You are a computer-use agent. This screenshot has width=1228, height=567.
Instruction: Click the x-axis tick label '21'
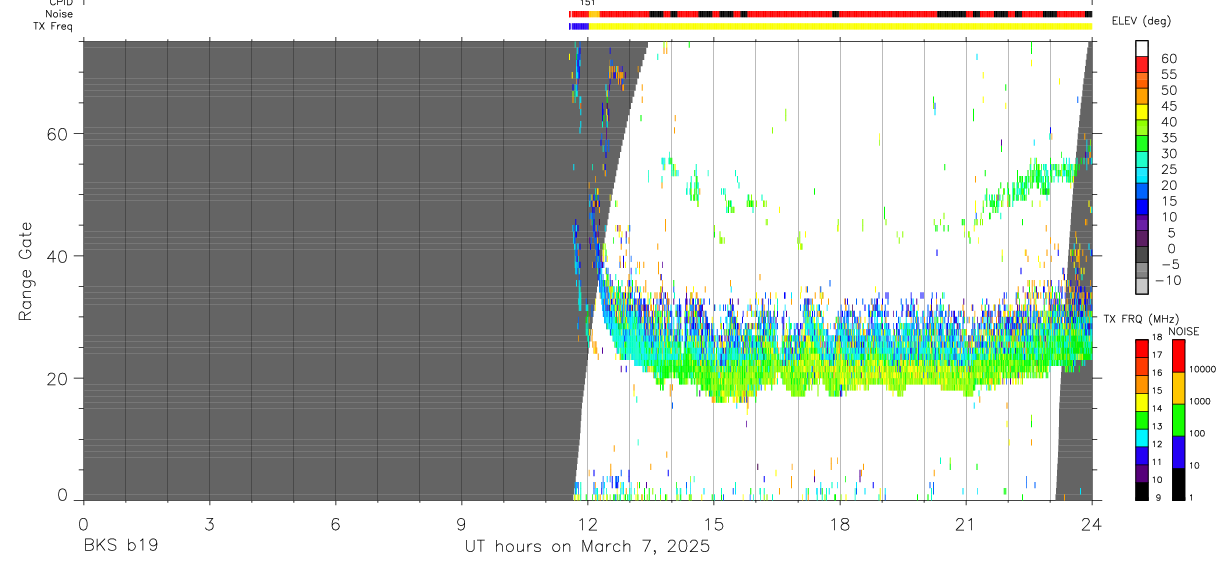966,523
